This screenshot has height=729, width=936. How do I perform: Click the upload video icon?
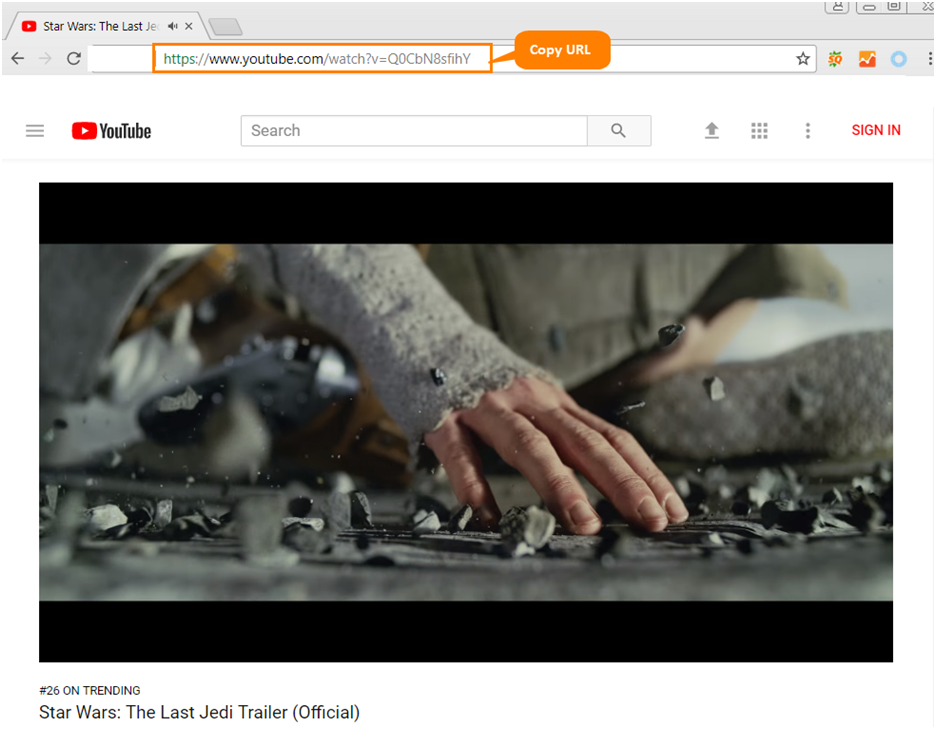click(x=712, y=130)
